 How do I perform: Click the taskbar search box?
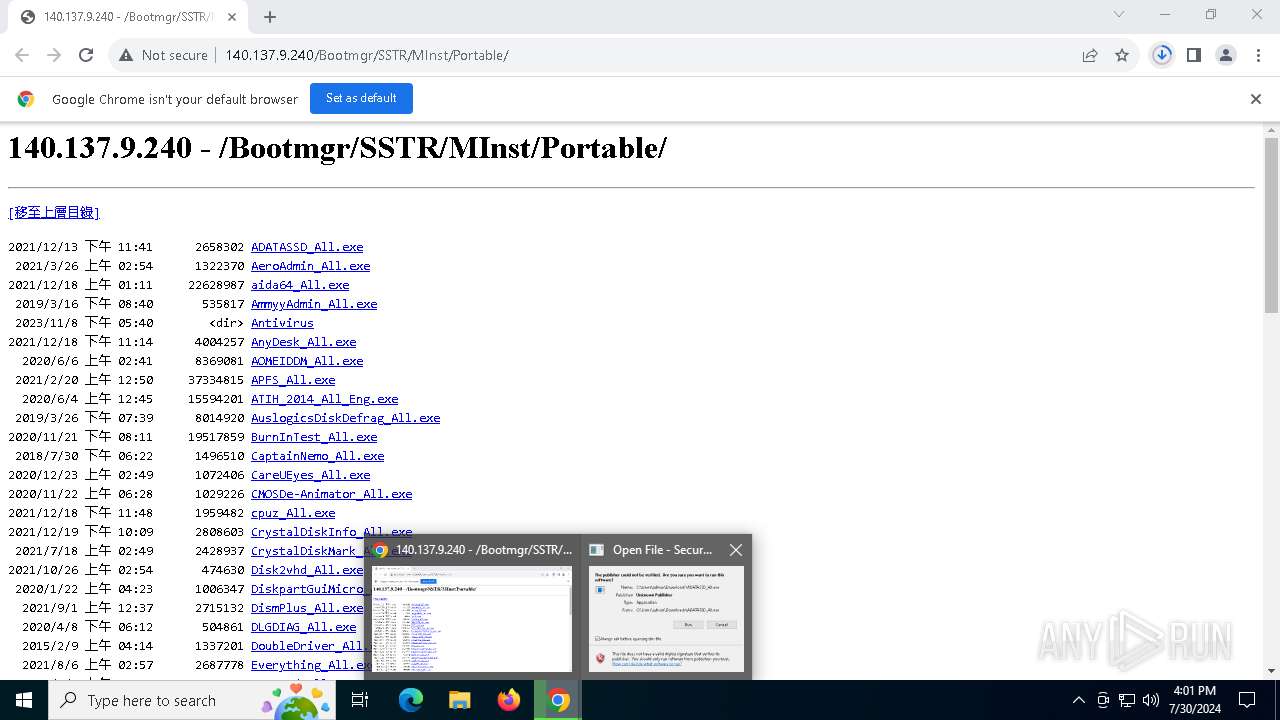click(x=192, y=700)
